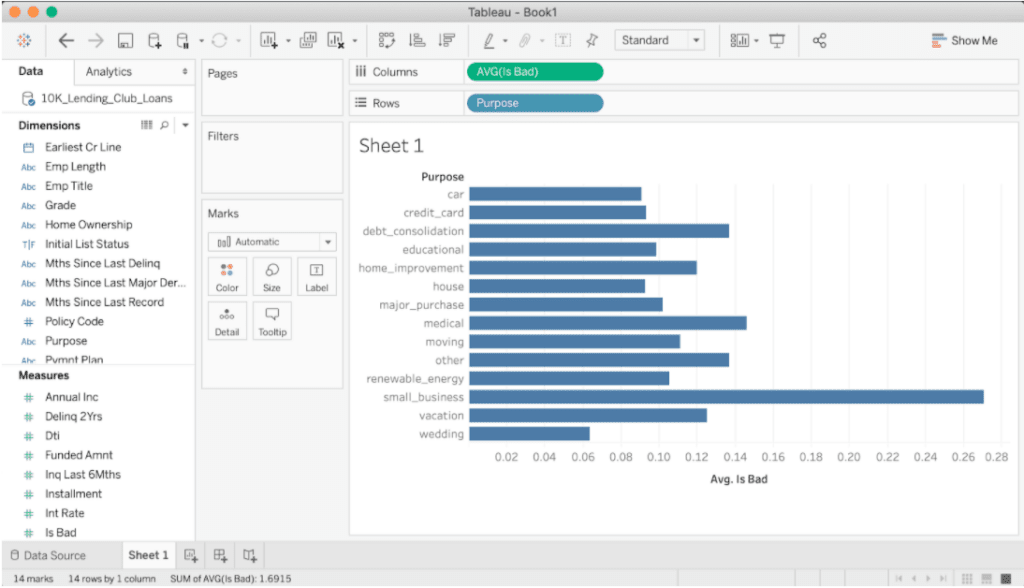Select the medical bar in the chart
Screen dimensions: 1024x588
608,323
